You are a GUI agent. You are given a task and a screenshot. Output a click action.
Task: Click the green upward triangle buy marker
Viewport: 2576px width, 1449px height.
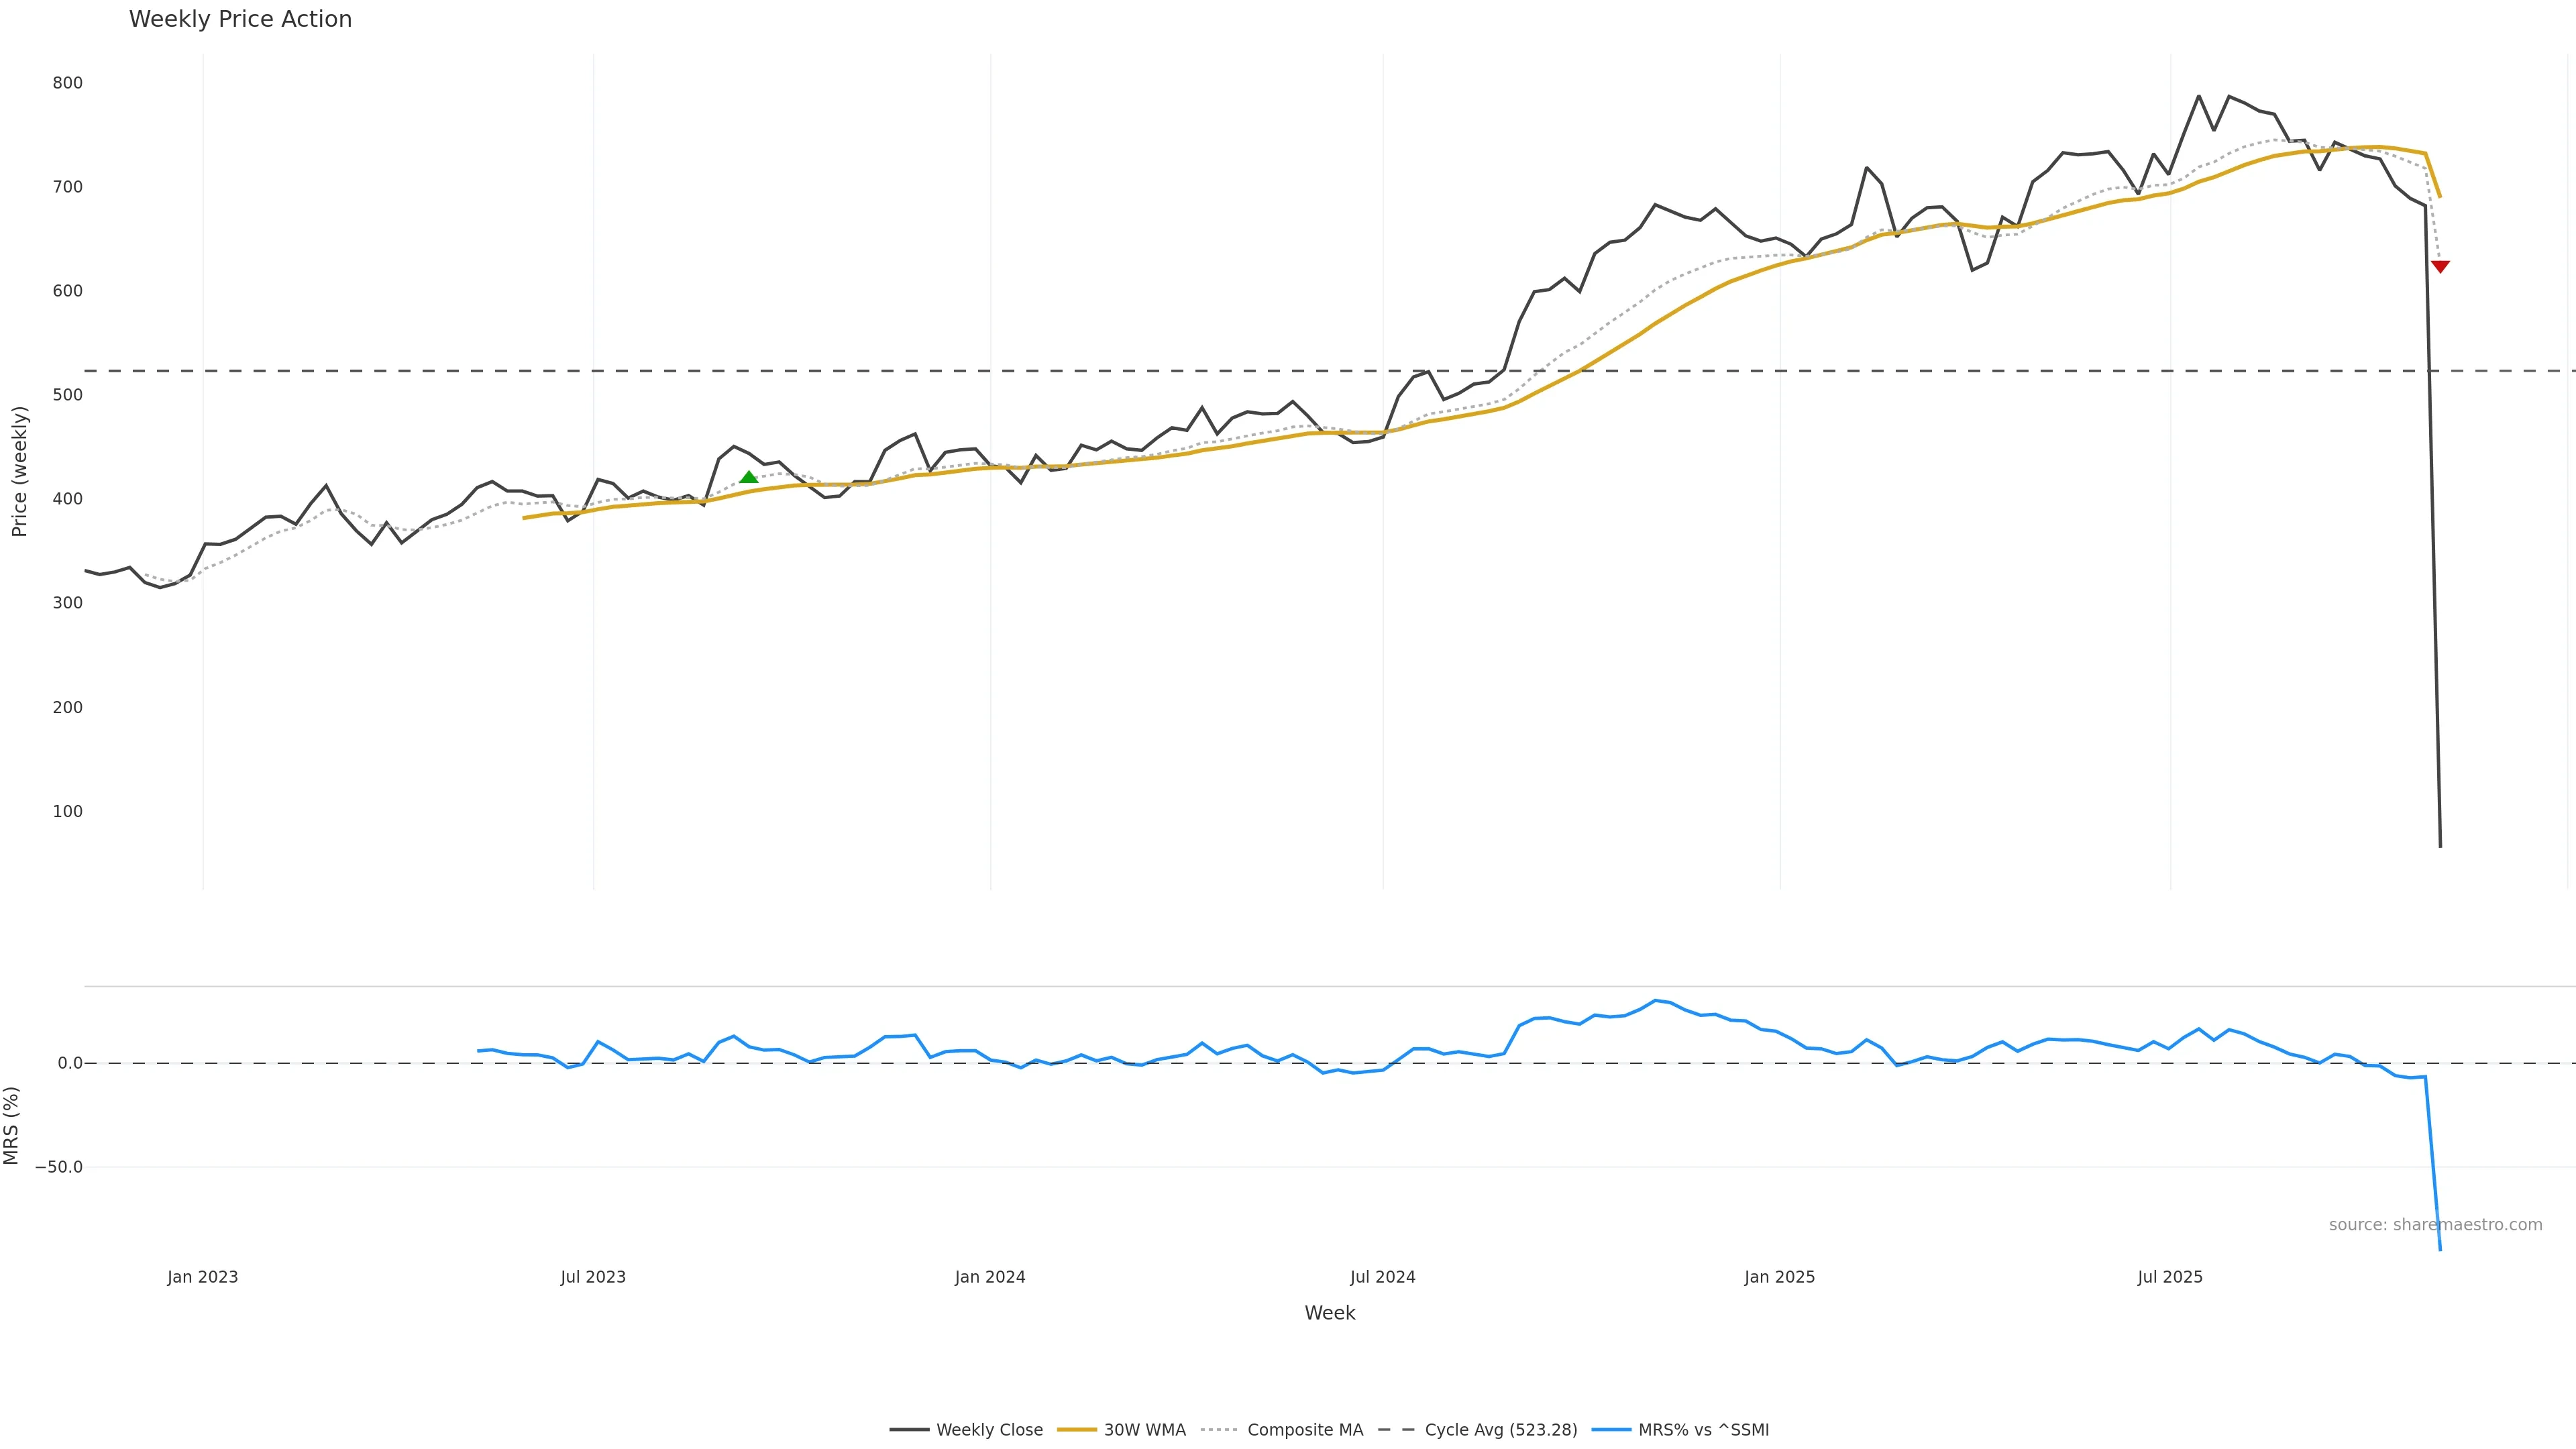(x=748, y=478)
